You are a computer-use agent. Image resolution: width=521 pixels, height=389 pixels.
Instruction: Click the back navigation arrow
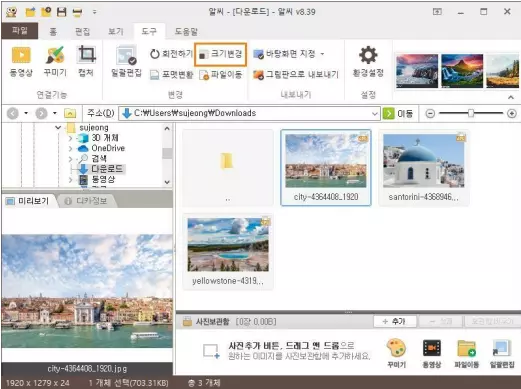13,113
